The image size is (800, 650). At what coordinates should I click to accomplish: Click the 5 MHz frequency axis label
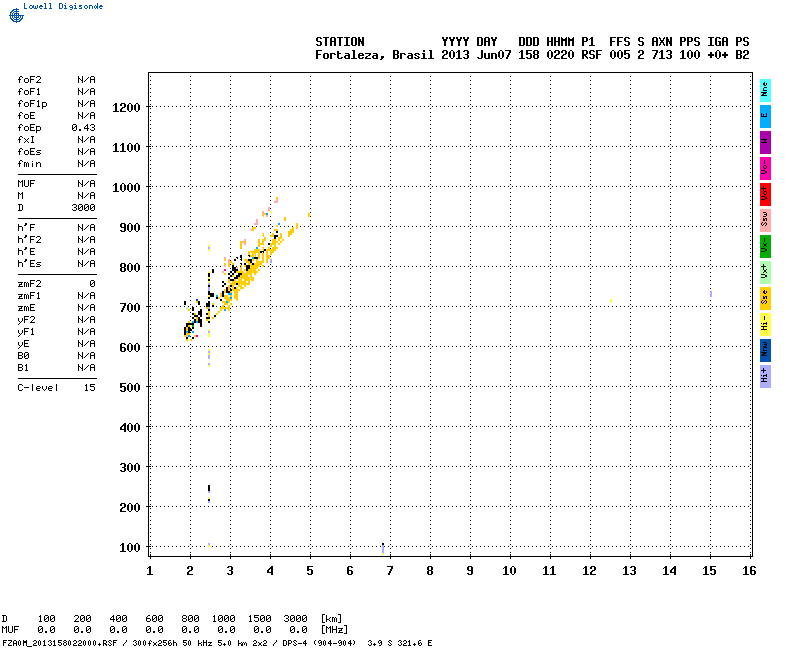click(310, 571)
